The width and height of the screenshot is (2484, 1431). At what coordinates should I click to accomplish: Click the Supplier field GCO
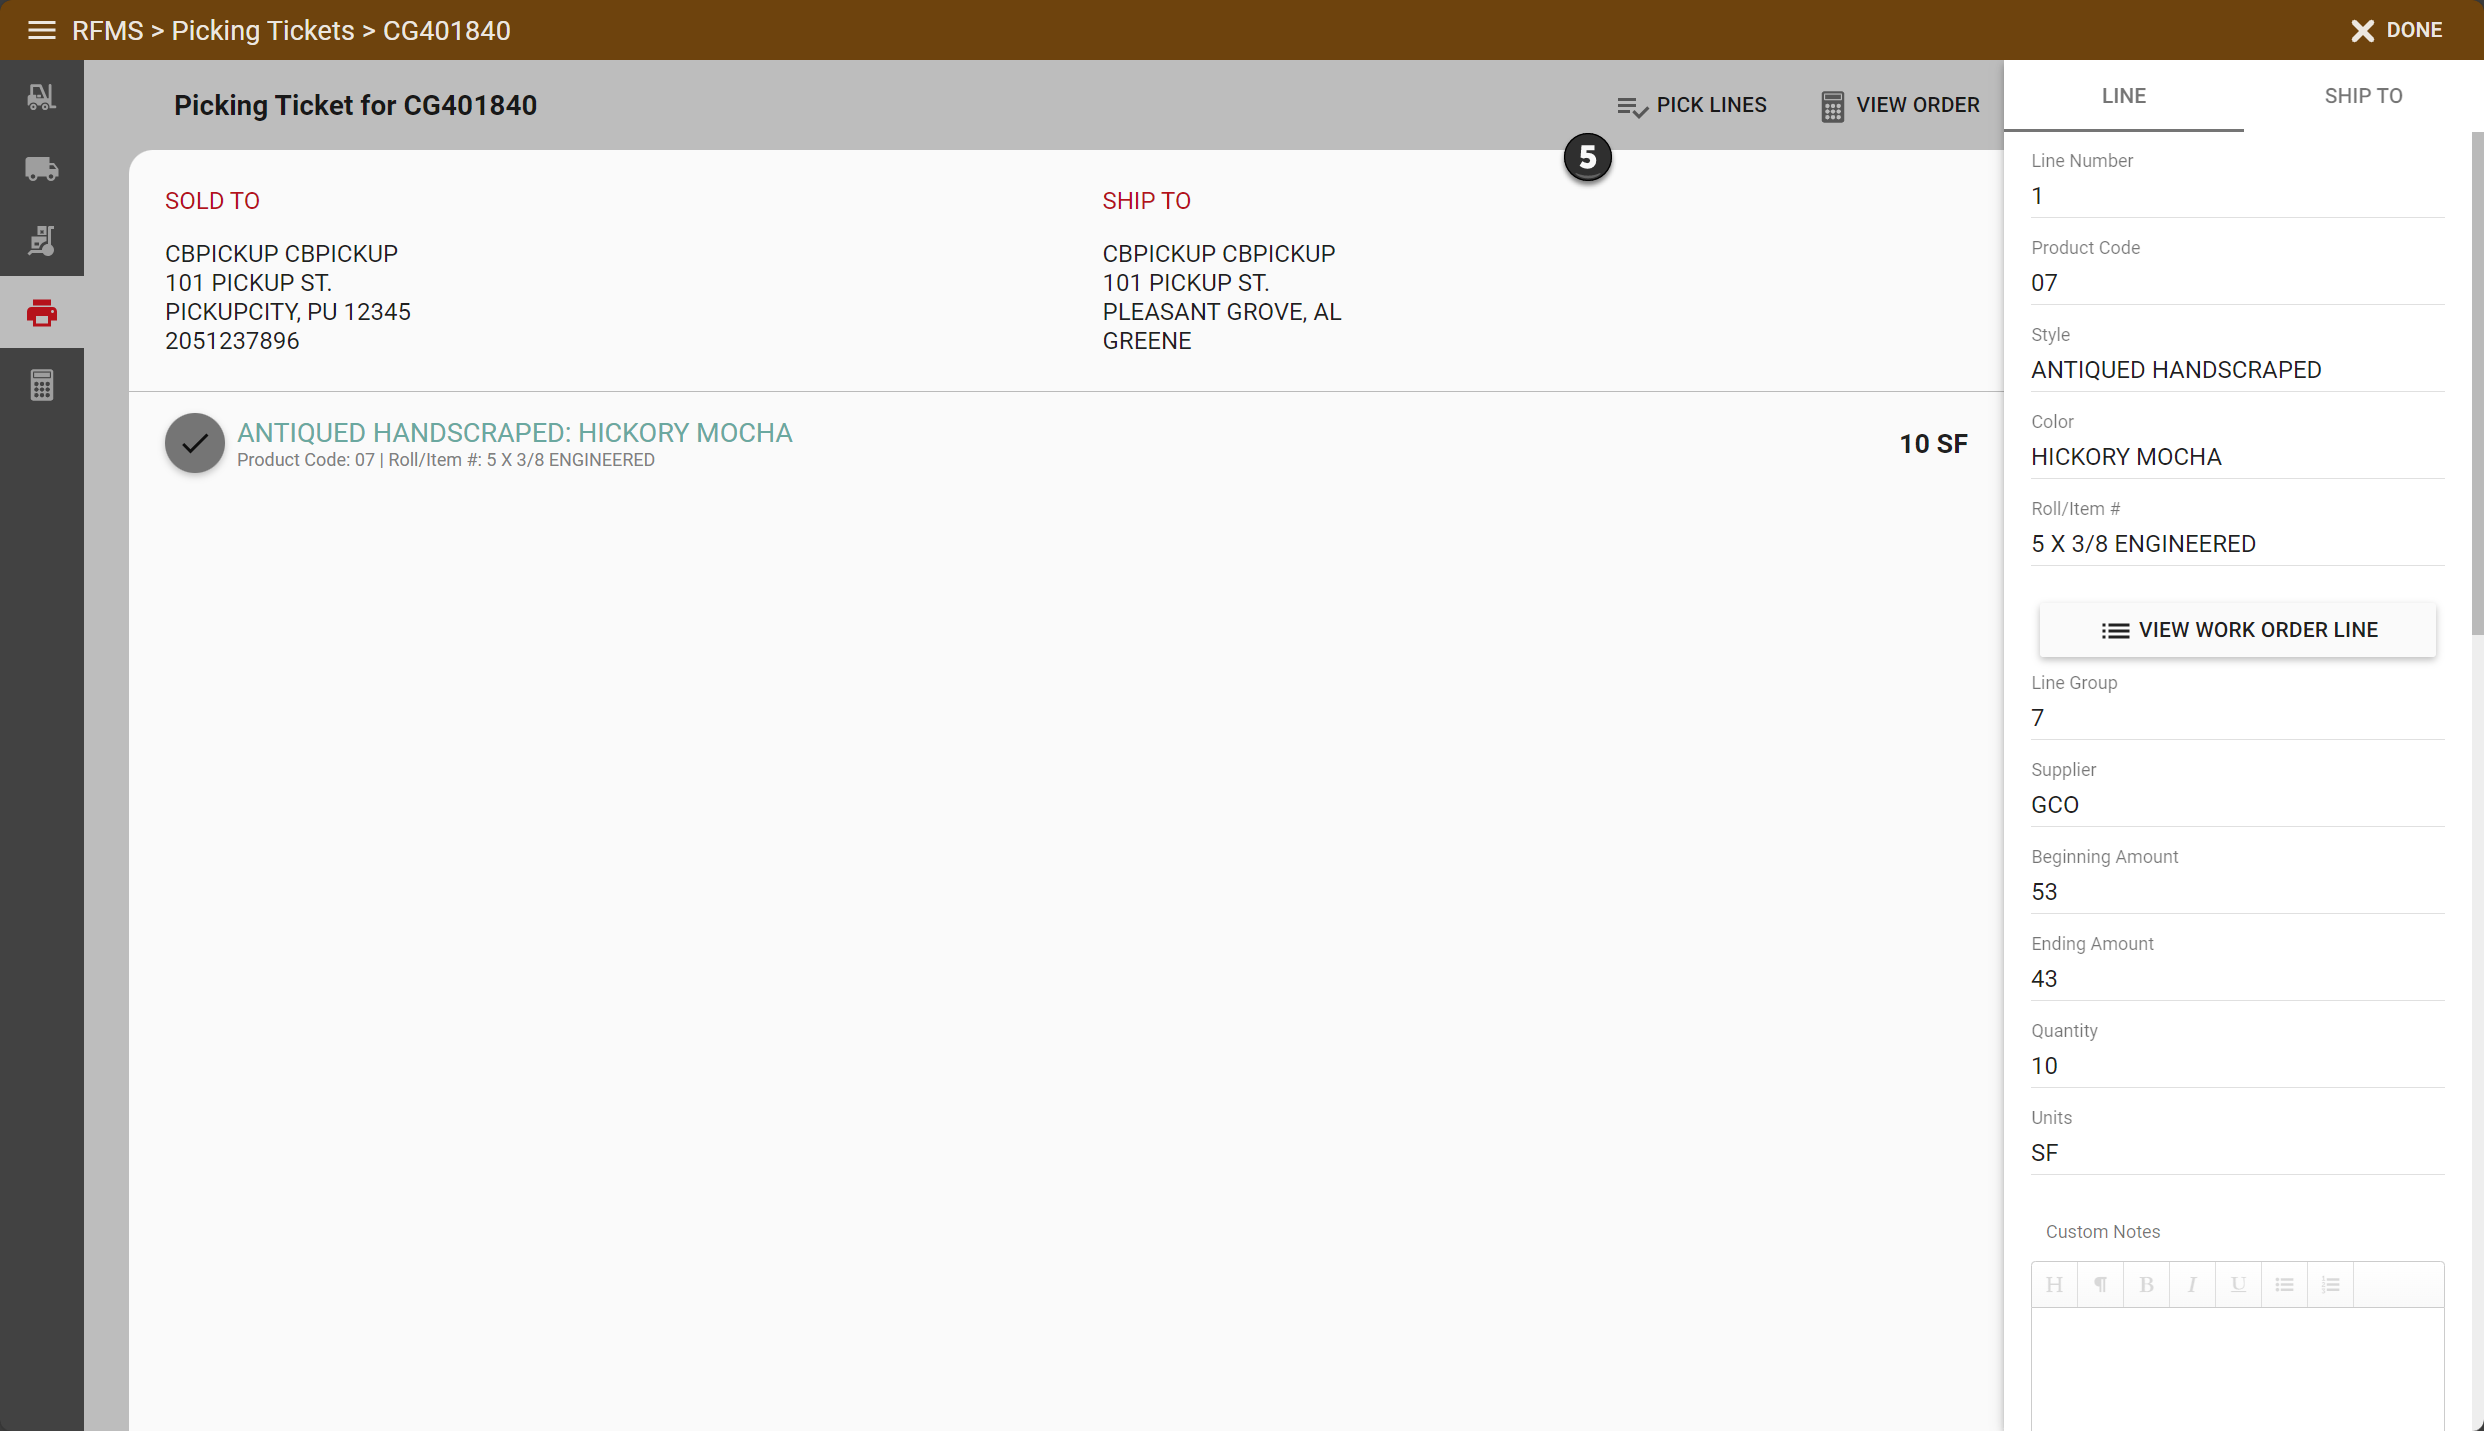tap(2237, 805)
